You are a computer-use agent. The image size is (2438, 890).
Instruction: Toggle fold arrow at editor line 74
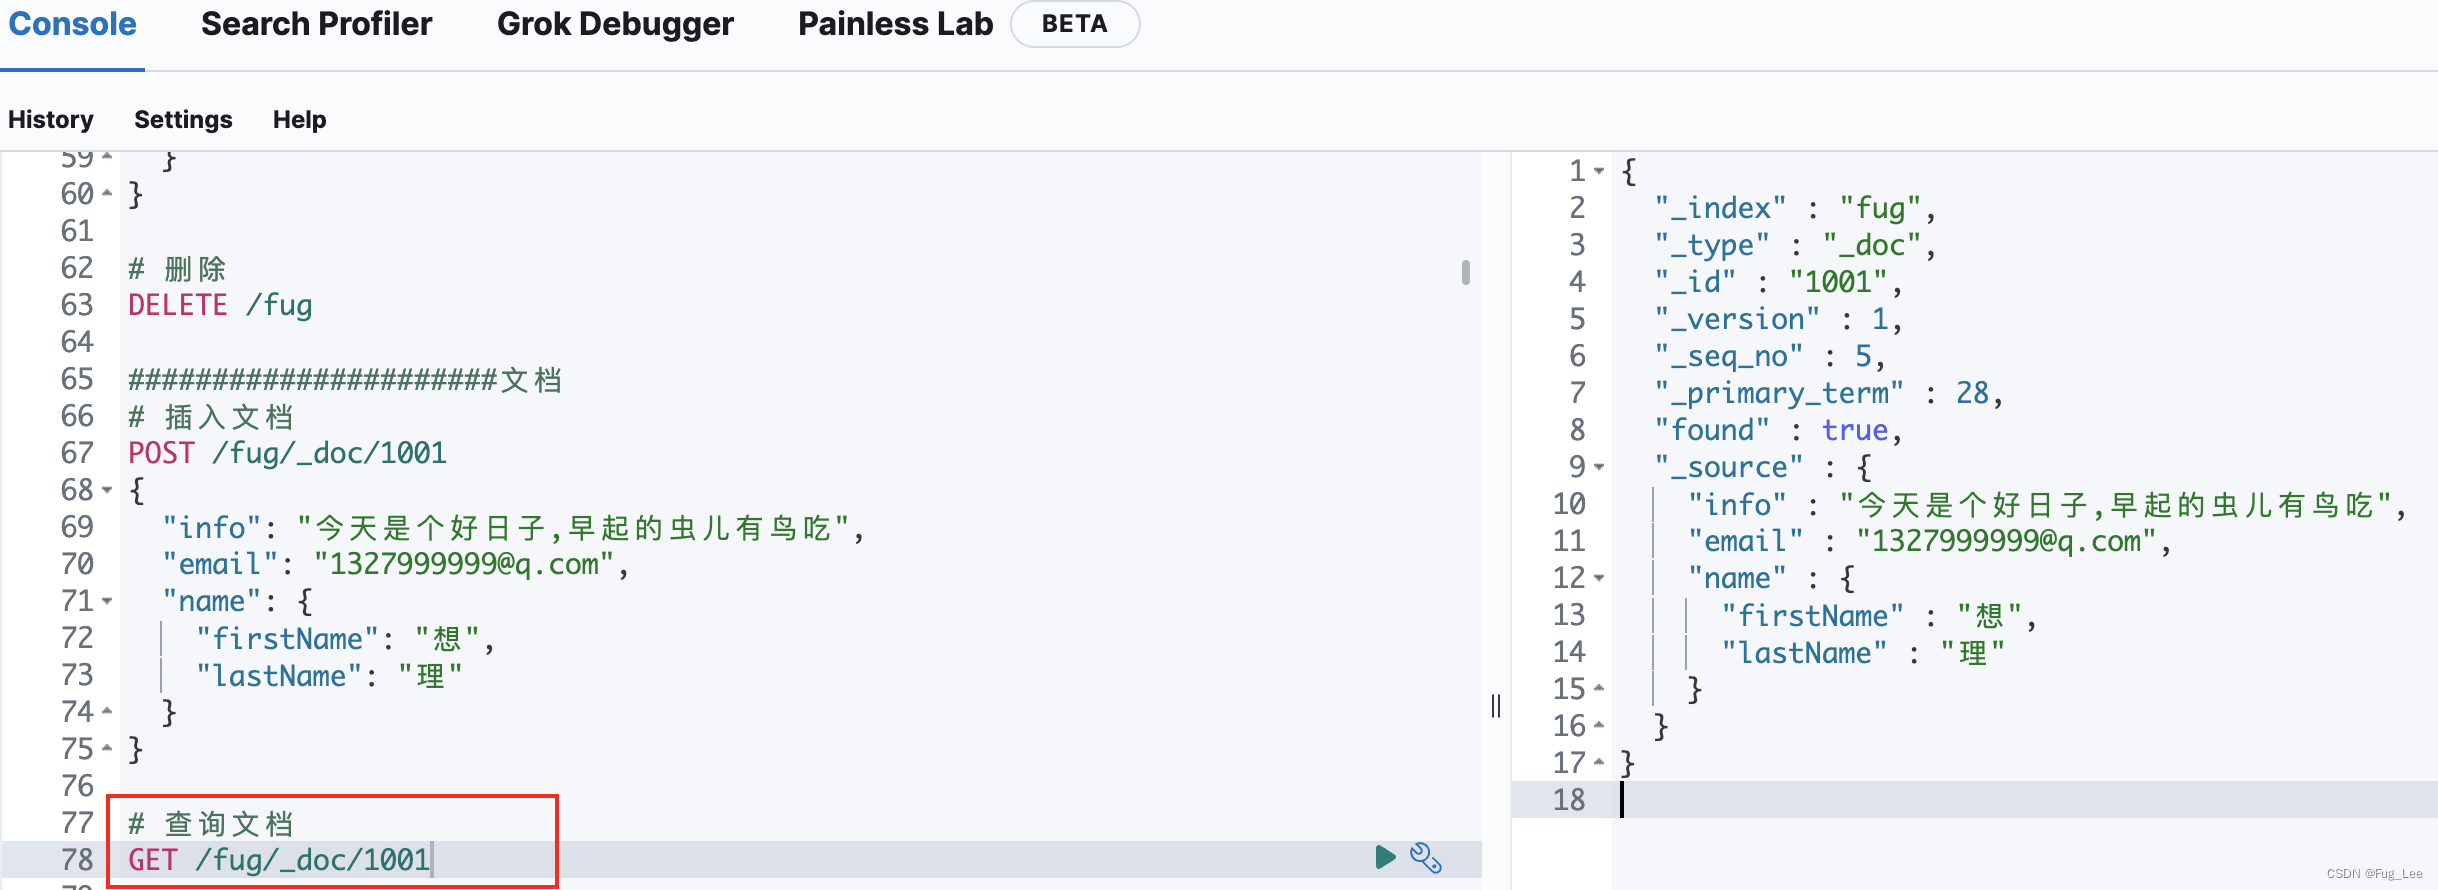[x=107, y=712]
